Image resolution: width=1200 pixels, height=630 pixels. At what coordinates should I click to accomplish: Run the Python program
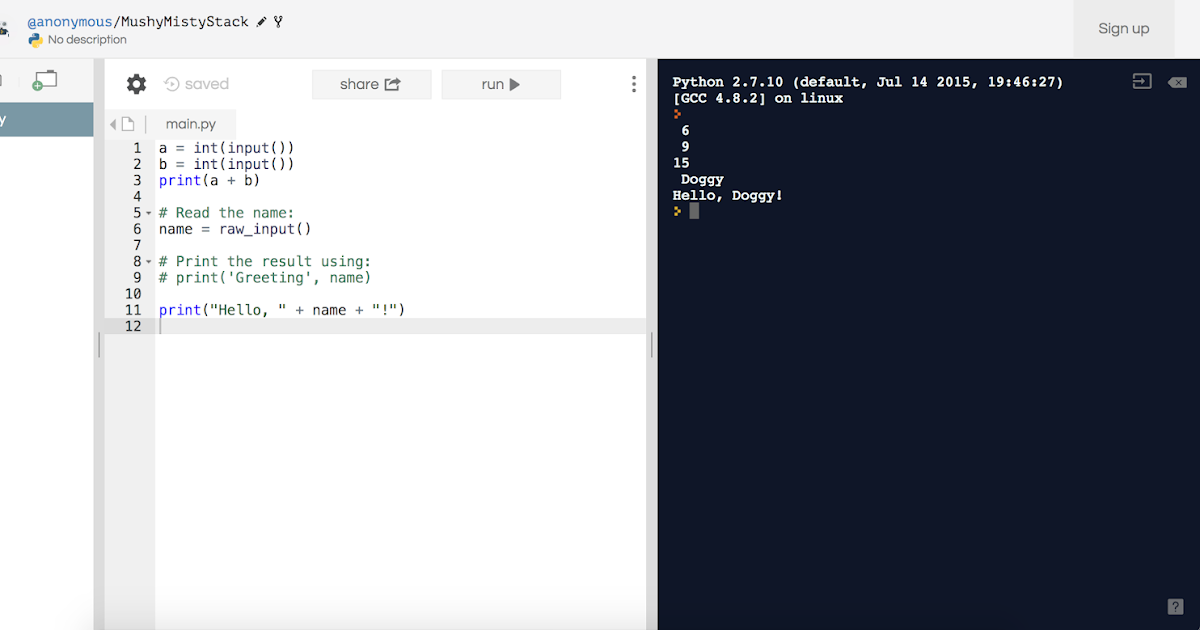[501, 84]
